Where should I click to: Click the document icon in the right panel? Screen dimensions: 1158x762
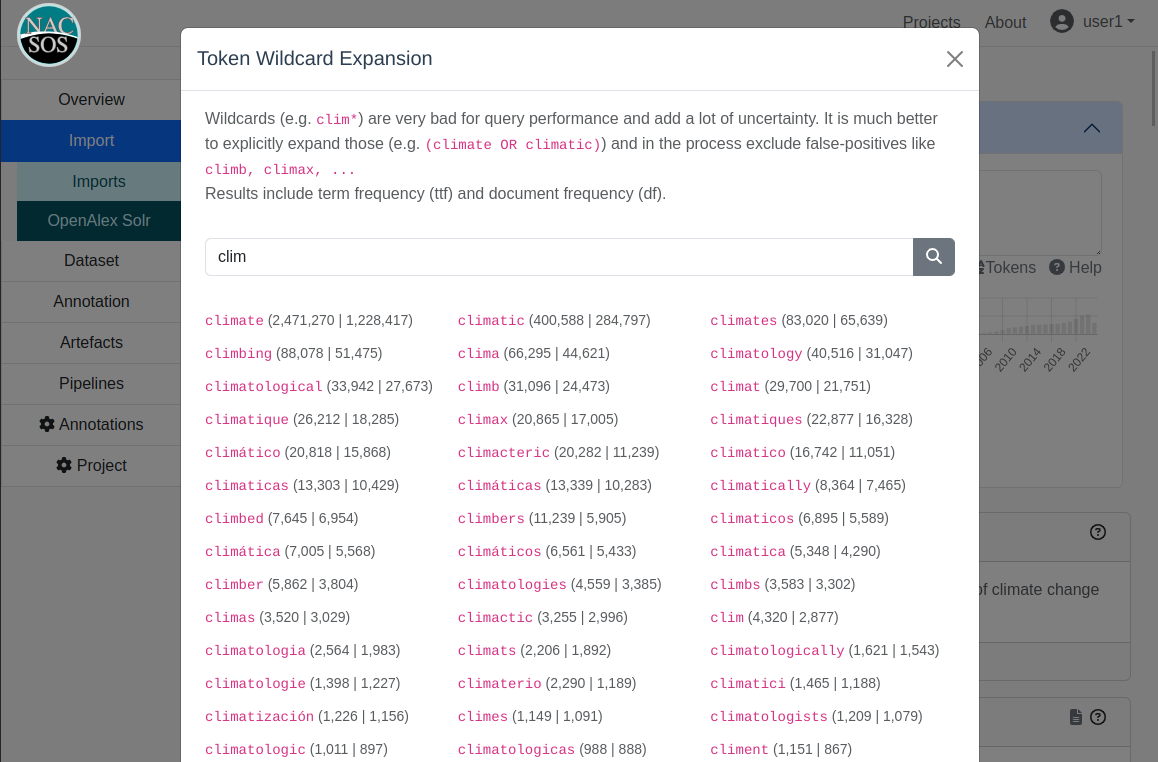pyautogui.click(x=1076, y=717)
